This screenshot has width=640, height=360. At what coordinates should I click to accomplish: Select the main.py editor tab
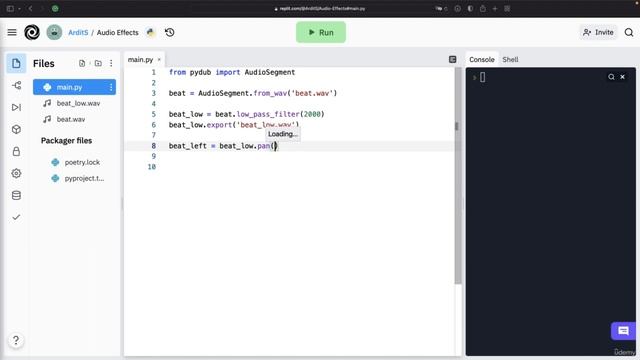coord(140,60)
